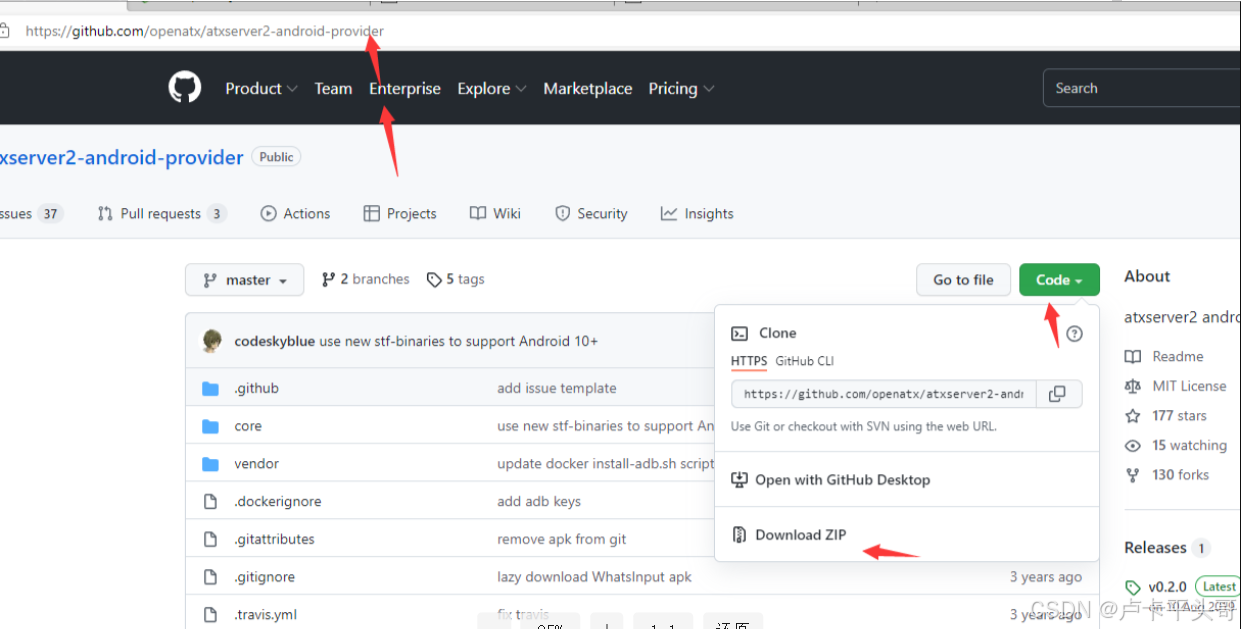Go to the Wiki tab
Image resolution: width=1241 pixels, height=629 pixels.
click(x=495, y=213)
